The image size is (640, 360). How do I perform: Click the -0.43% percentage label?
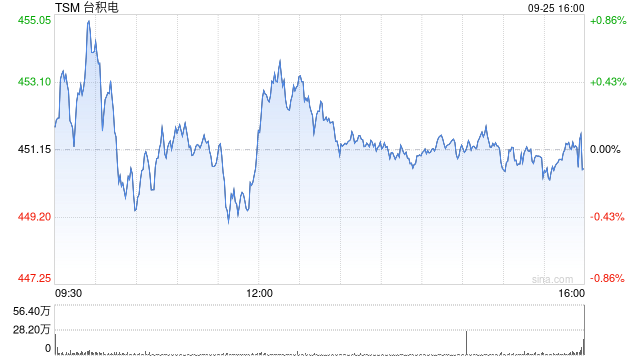click(x=607, y=217)
